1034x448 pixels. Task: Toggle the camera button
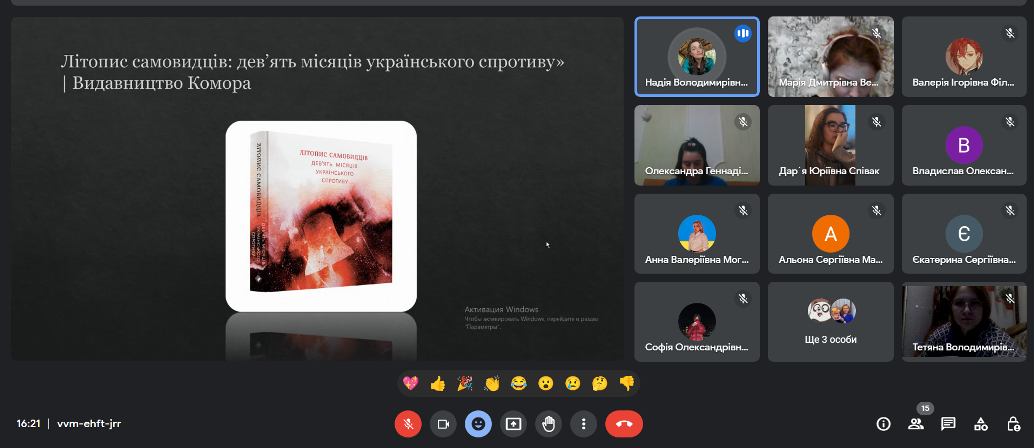[443, 424]
